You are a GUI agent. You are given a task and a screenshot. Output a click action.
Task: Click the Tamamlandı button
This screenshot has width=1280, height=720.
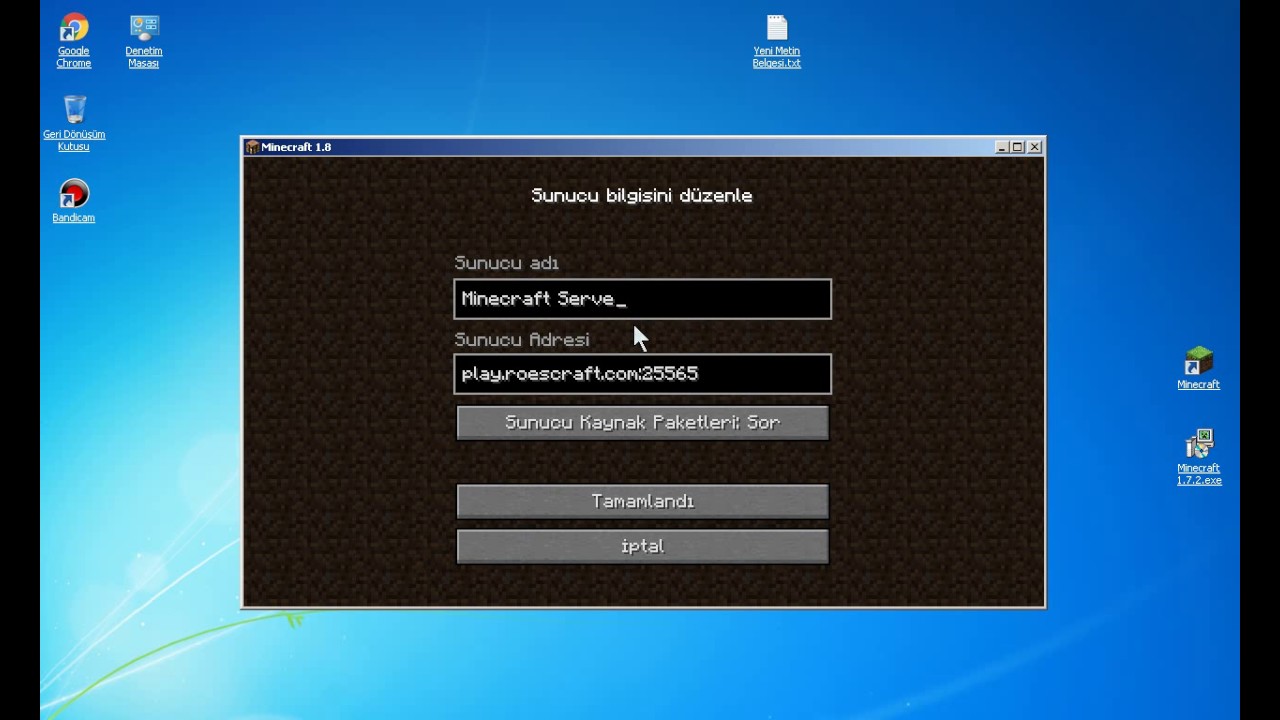642,501
